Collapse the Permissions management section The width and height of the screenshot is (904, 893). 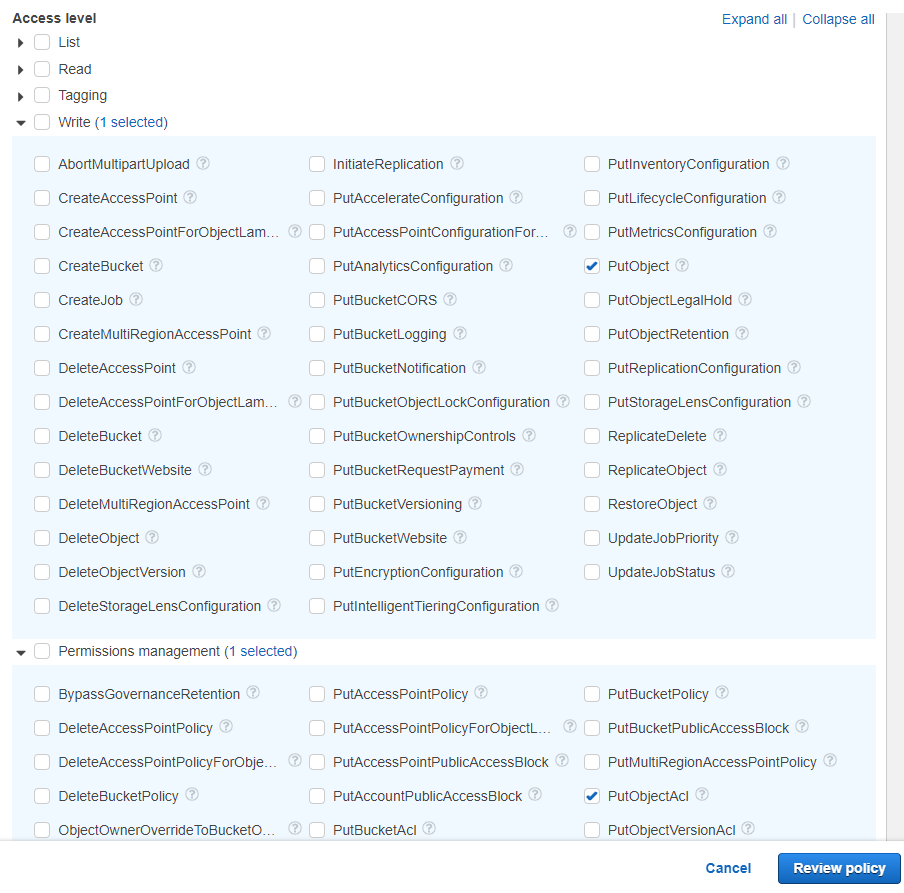click(x=21, y=653)
